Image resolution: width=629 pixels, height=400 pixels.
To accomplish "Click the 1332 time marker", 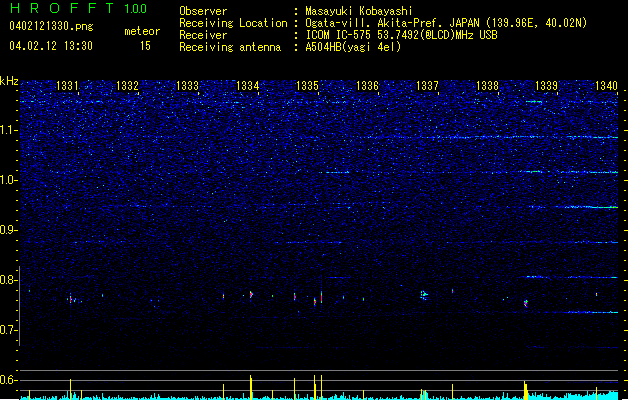I will (x=127, y=86).
